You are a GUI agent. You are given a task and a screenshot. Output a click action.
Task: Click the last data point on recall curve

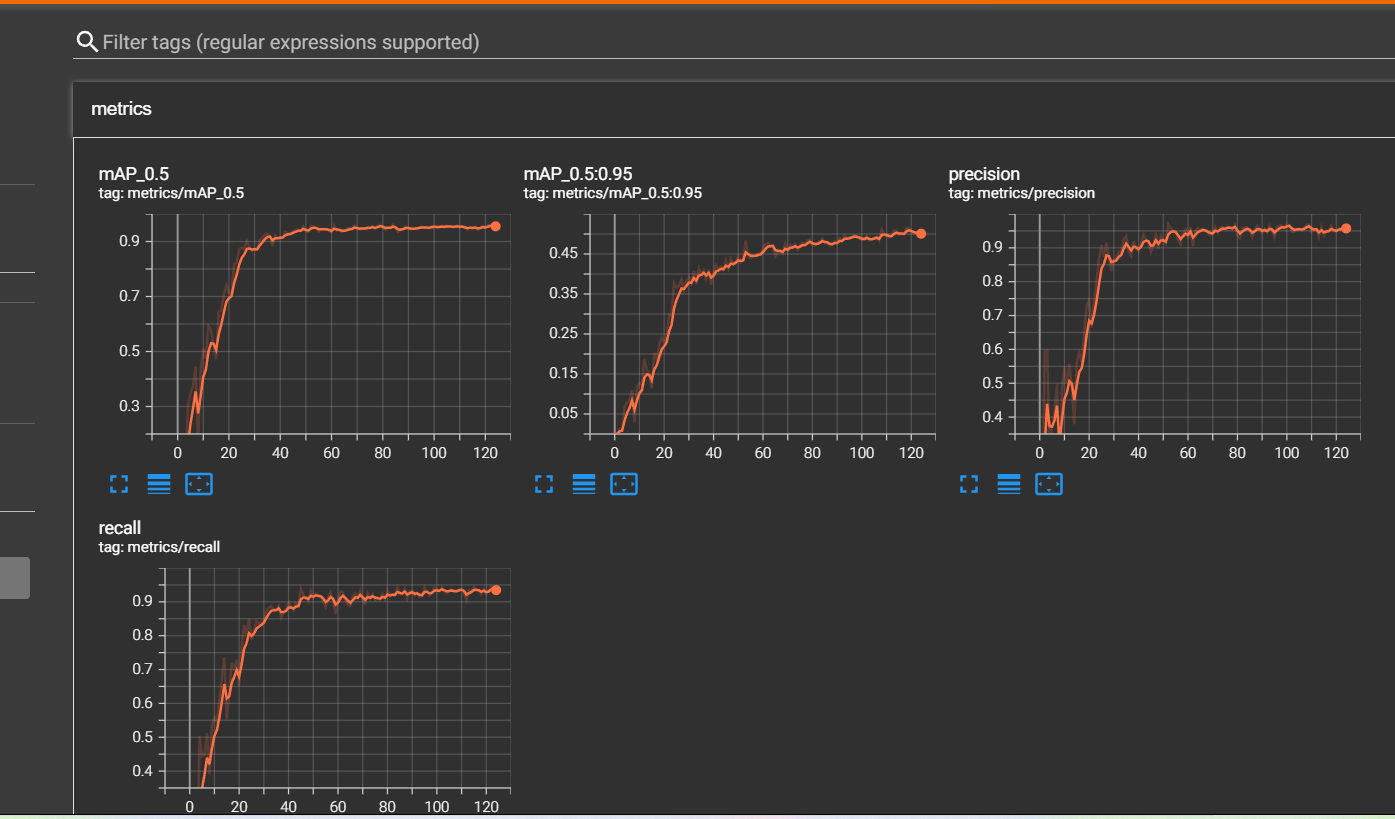[x=496, y=590]
